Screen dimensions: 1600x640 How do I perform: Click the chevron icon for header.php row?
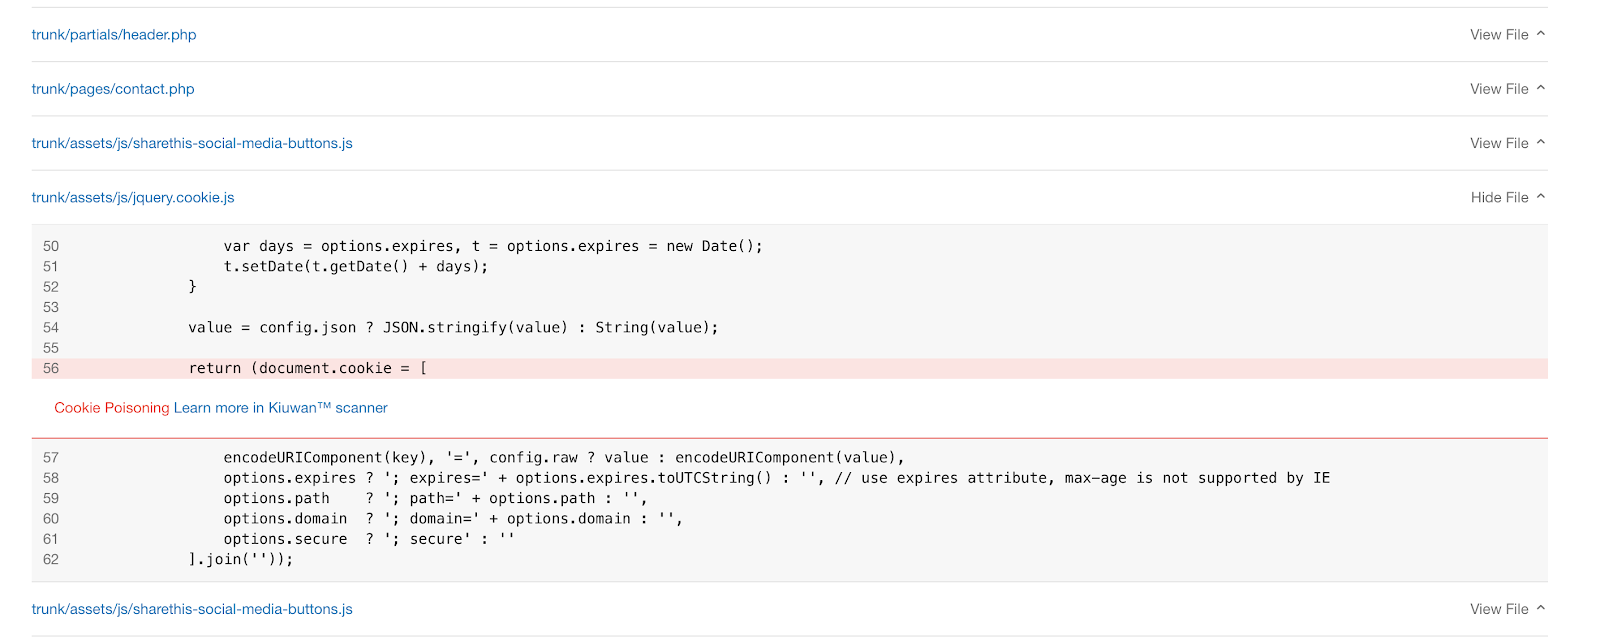tap(1541, 34)
